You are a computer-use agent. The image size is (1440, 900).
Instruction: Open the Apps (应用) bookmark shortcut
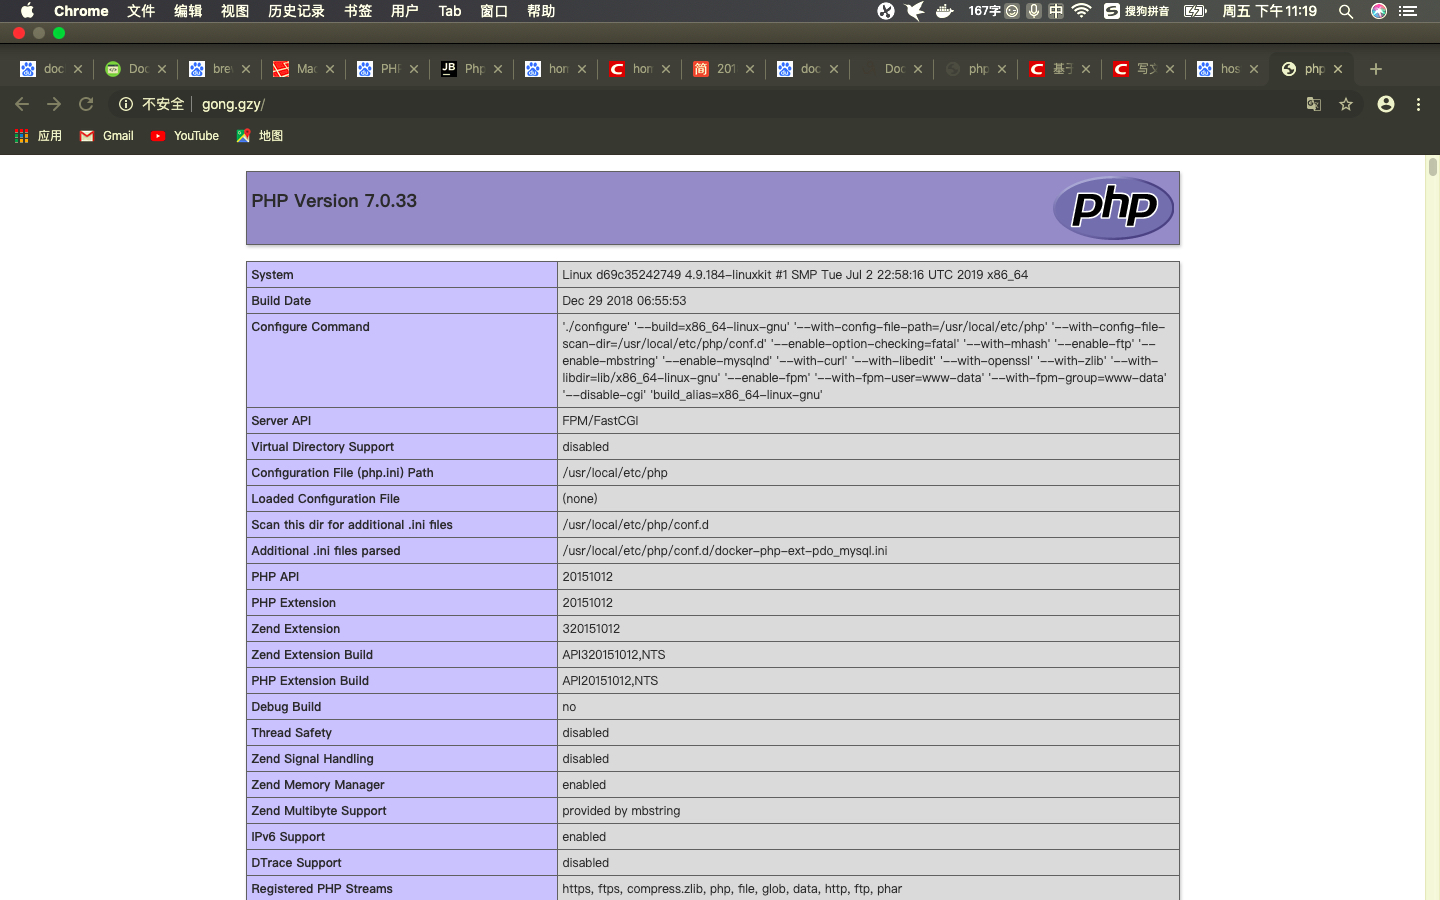(38, 136)
